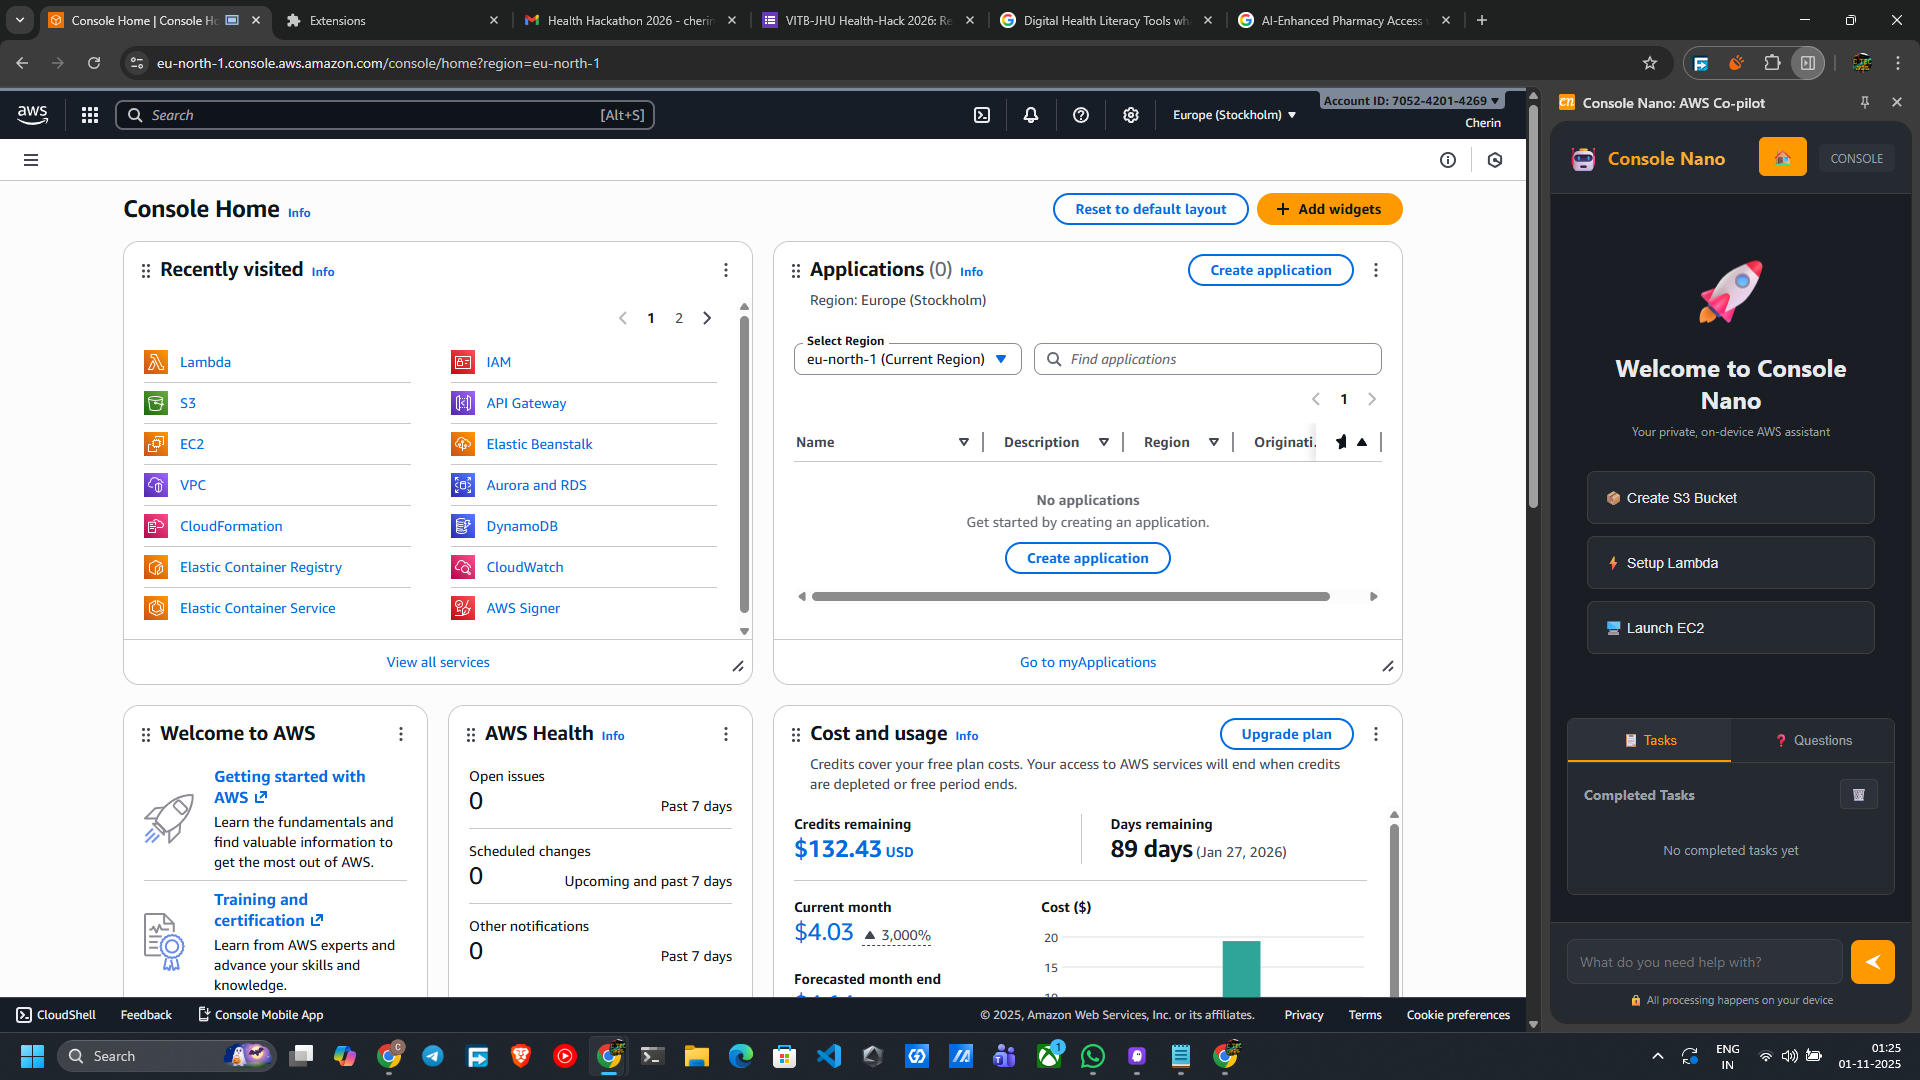The width and height of the screenshot is (1920, 1080).
Task: Open the AWS services grid menu
Action: pos(90,115)
